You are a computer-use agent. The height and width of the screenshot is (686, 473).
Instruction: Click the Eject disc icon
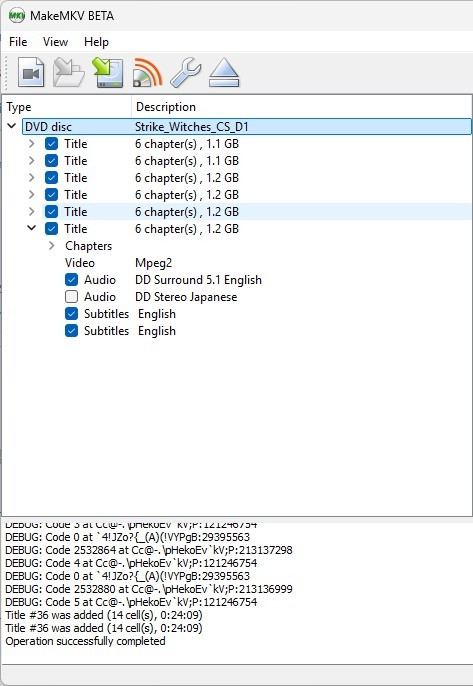point(224,72)
